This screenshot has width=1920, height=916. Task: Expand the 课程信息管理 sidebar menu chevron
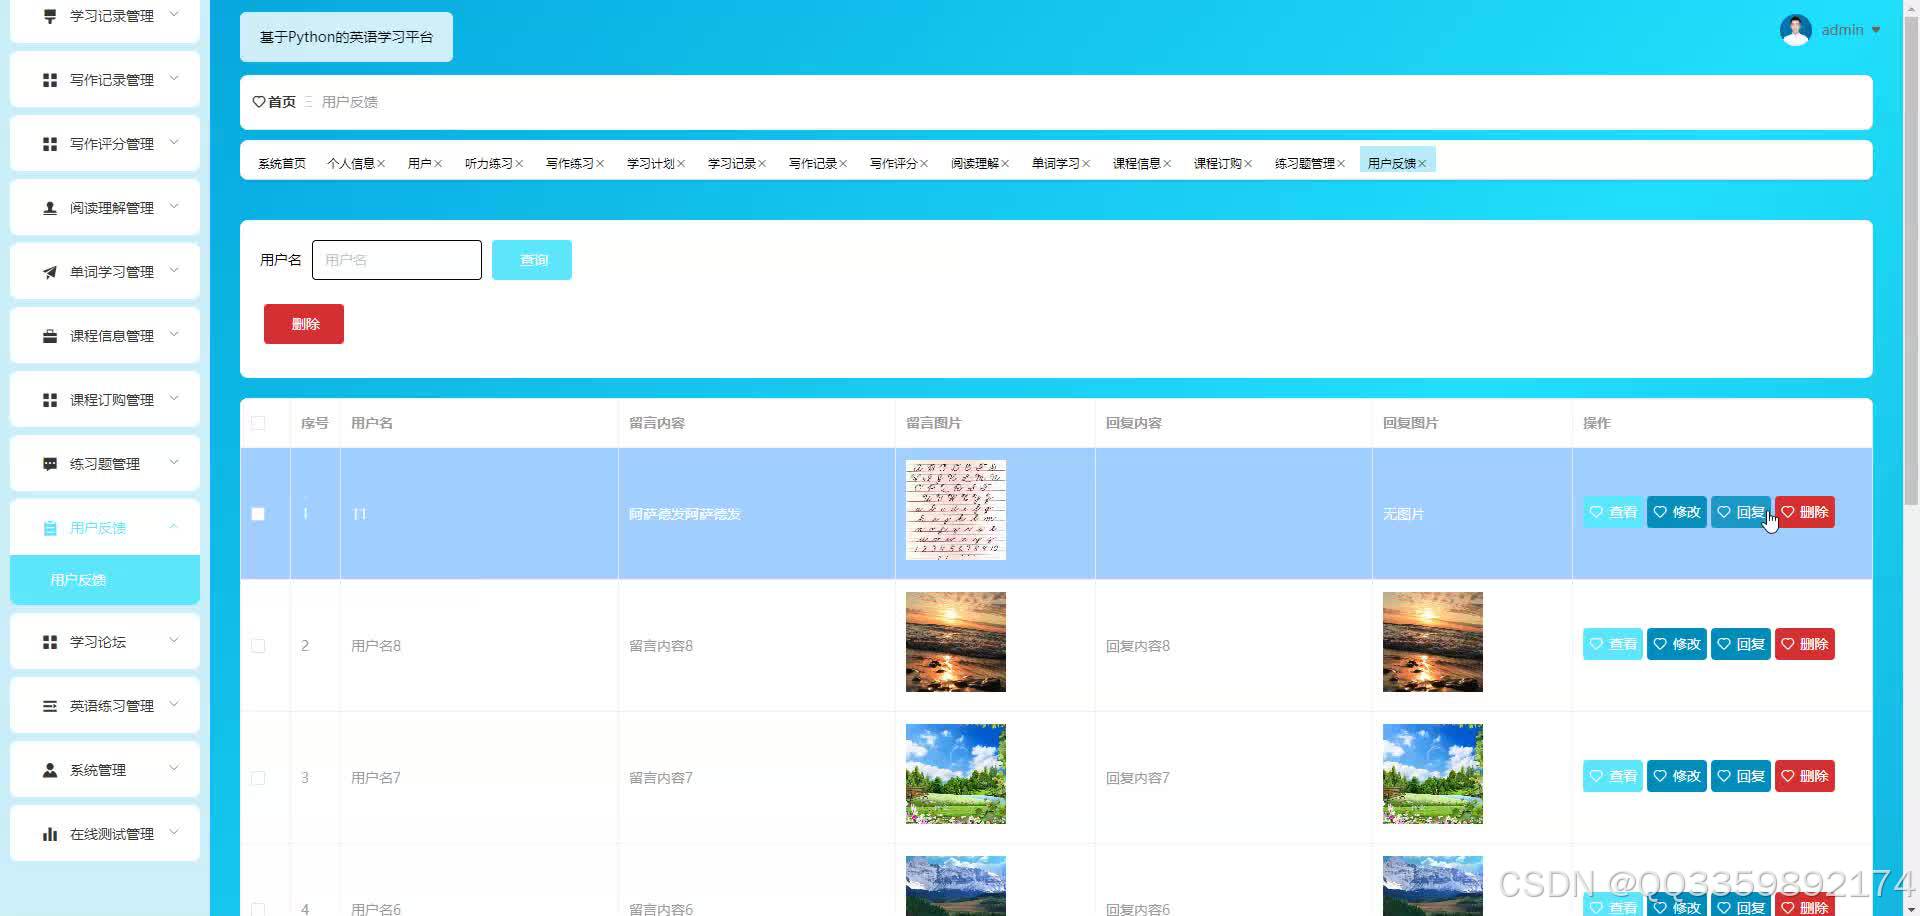tap(174, 335)
